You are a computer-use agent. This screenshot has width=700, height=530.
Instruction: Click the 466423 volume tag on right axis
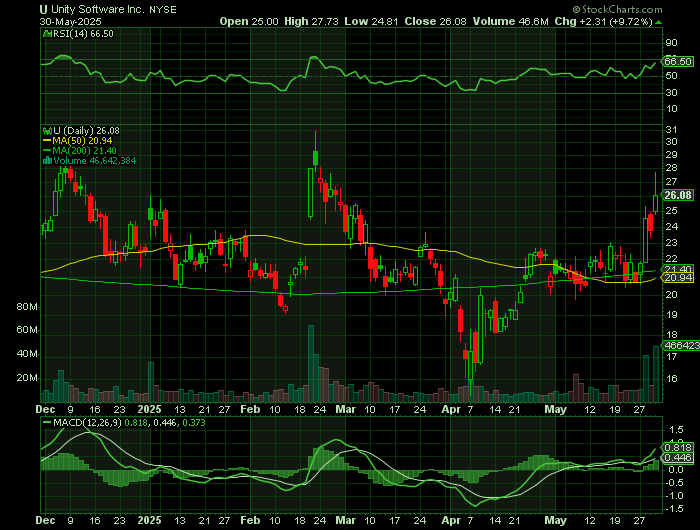point(681,346)
